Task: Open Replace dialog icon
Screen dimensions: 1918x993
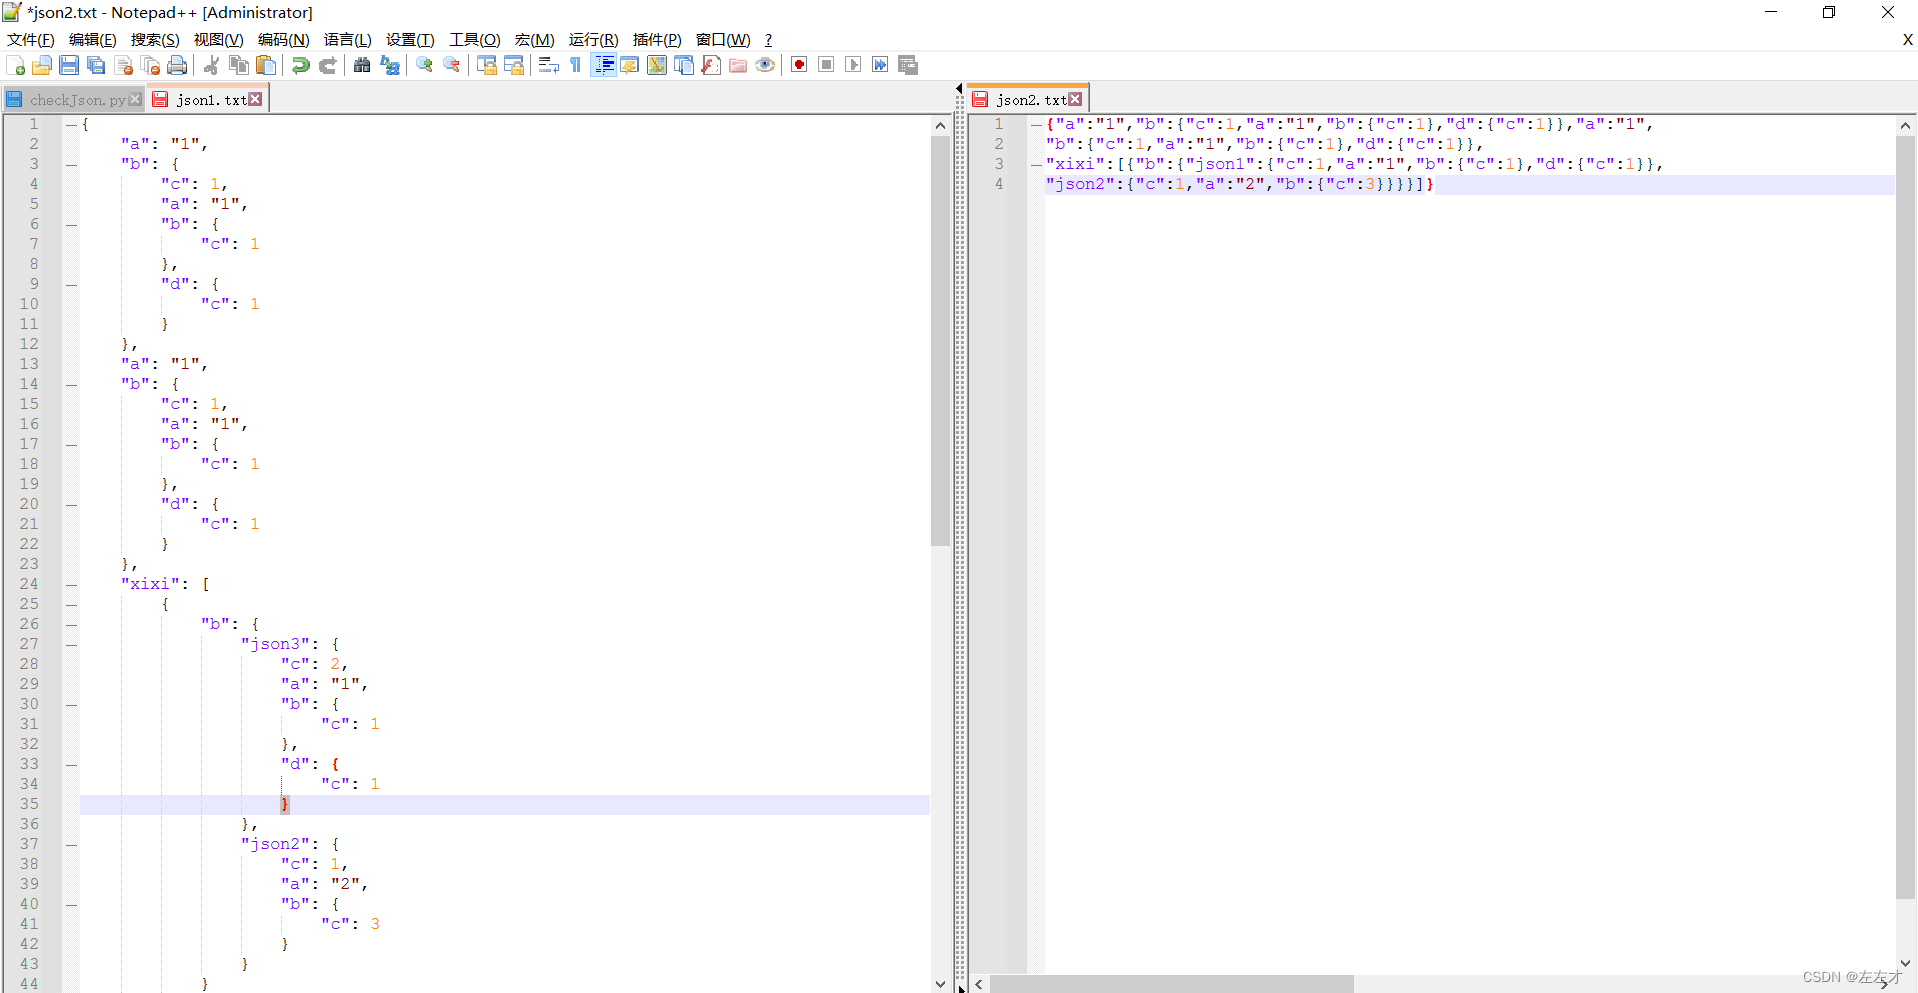Action: tap(390, 65)
